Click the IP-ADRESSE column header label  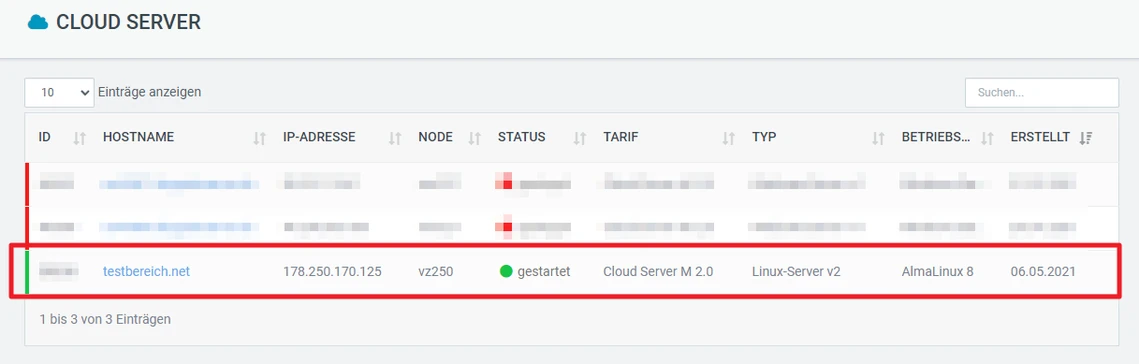click(x=320, y=137)
